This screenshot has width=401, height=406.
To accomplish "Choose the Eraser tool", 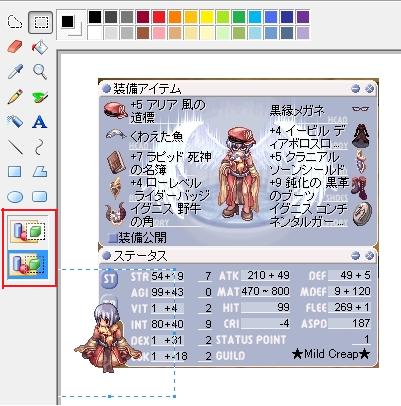I will click(15, 47).
